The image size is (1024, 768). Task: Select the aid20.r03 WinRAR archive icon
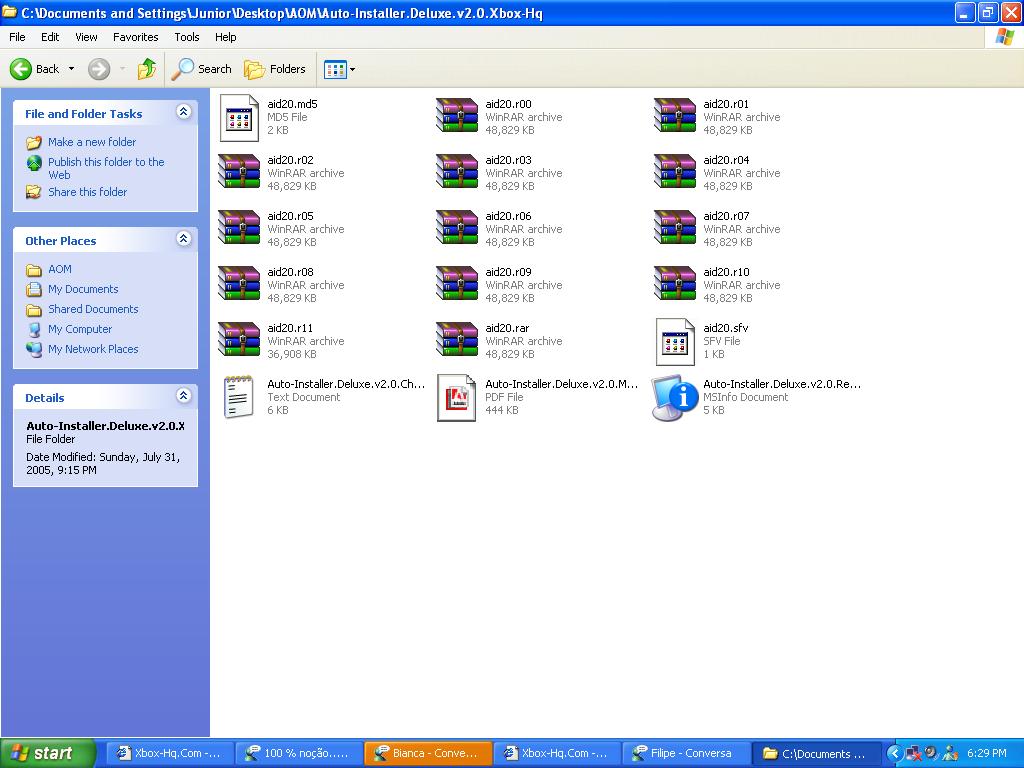[456, 172]
